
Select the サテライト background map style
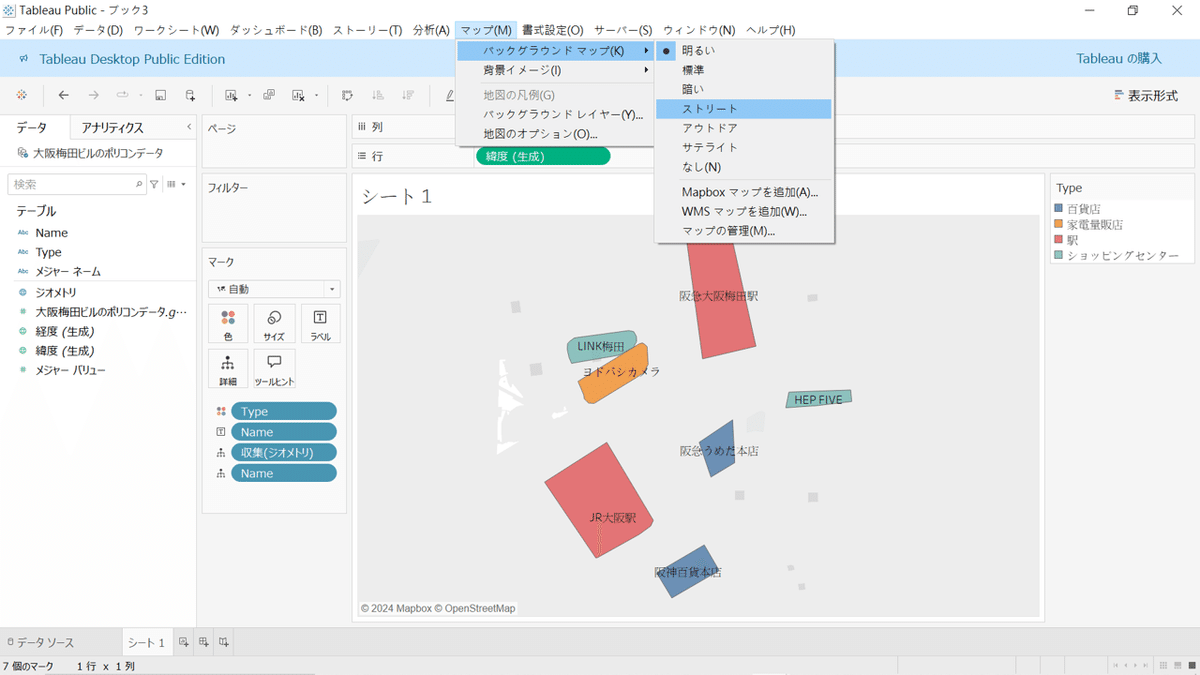click(x=743, y=147)
